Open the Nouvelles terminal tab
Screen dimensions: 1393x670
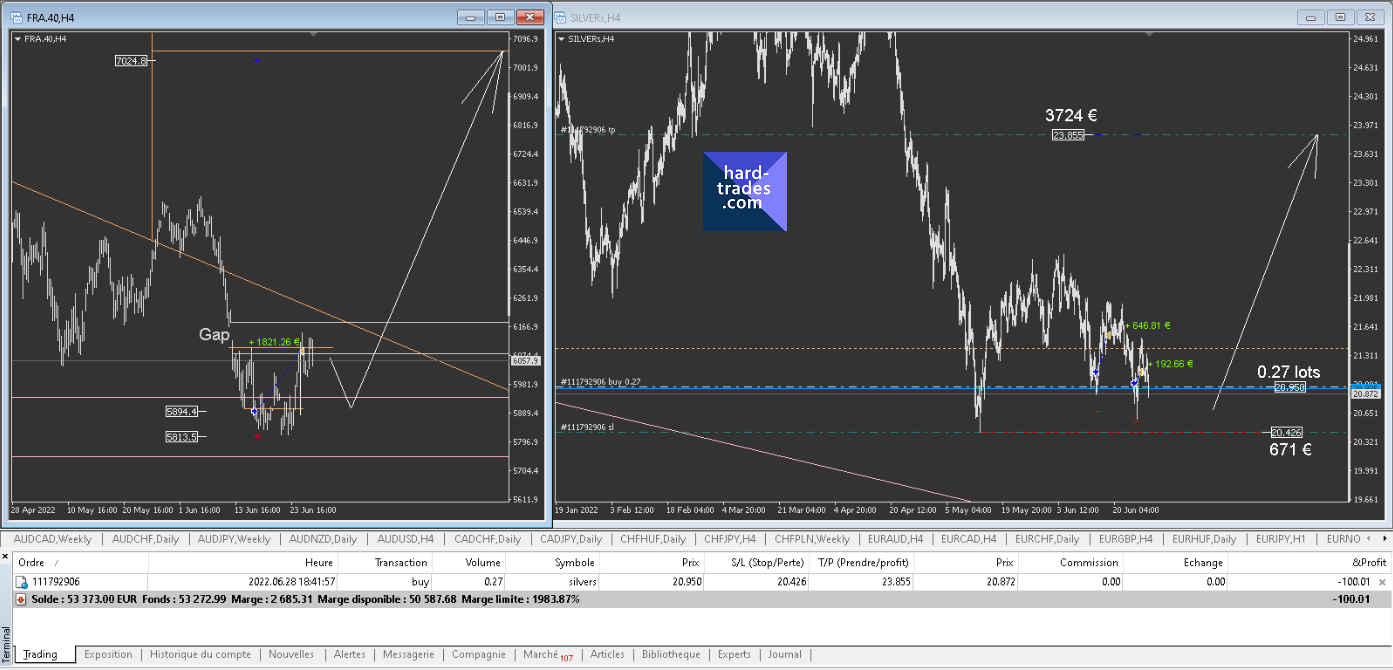click(291, 654)
